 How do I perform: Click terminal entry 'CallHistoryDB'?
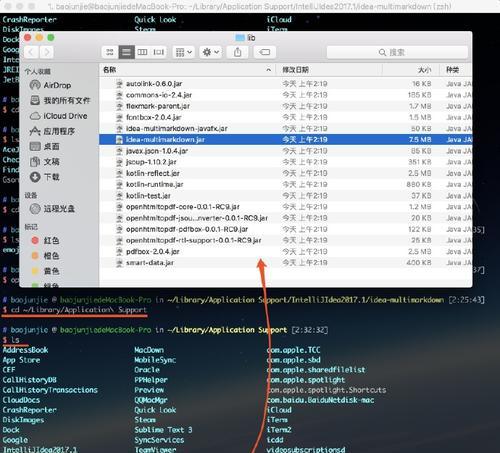(x=29, y=380)
